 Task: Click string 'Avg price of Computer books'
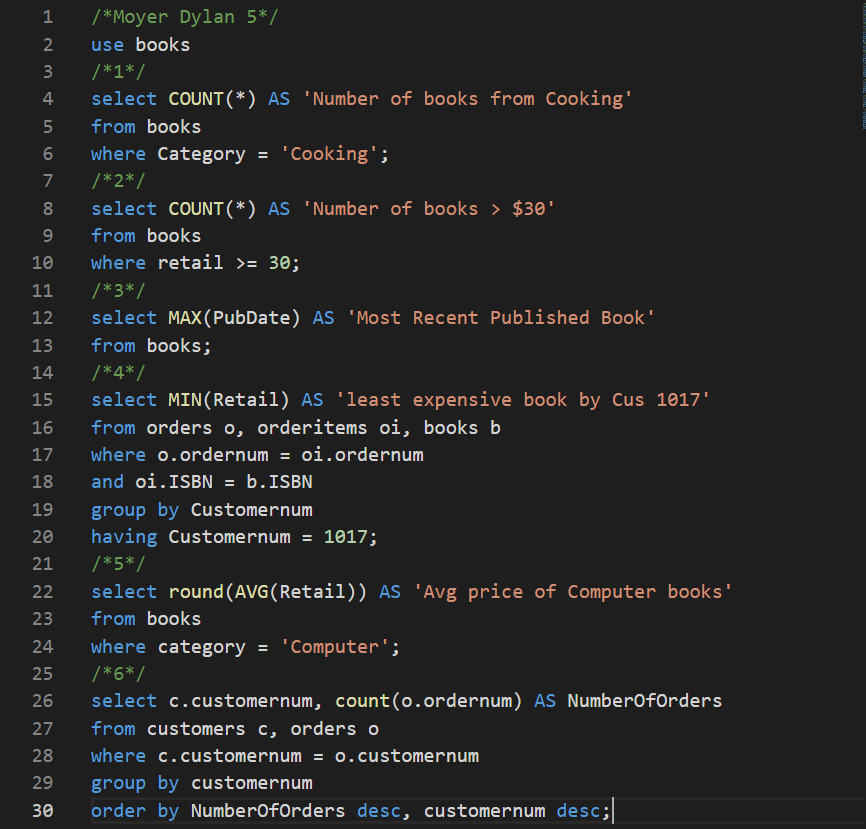click(573, 592)
